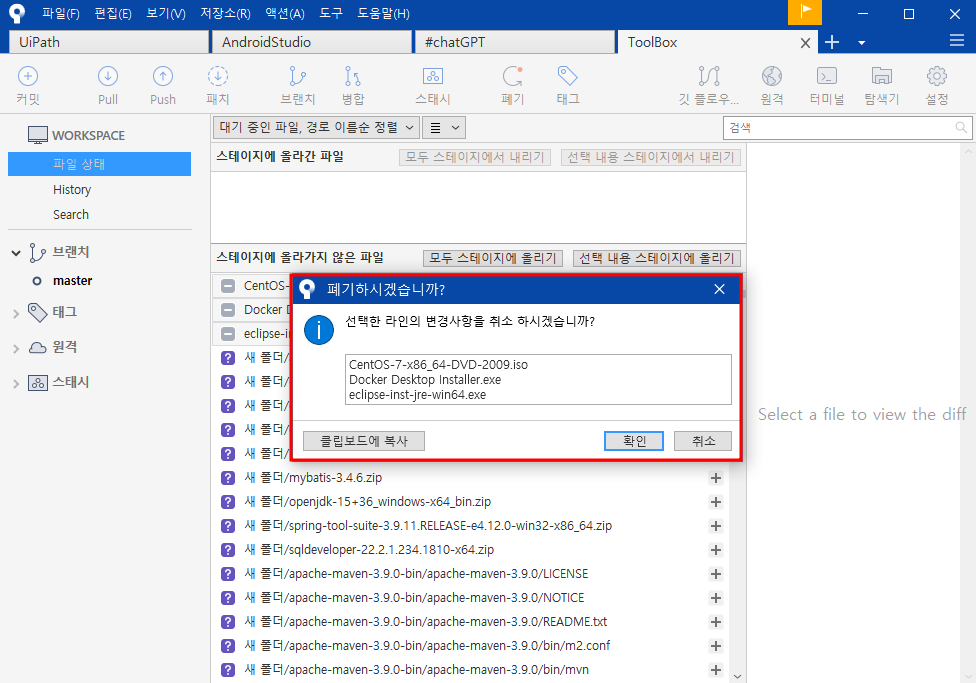Screen dimensions: 976x683
Task: Open the 저장소(R) menu
Action: (225, 13)
